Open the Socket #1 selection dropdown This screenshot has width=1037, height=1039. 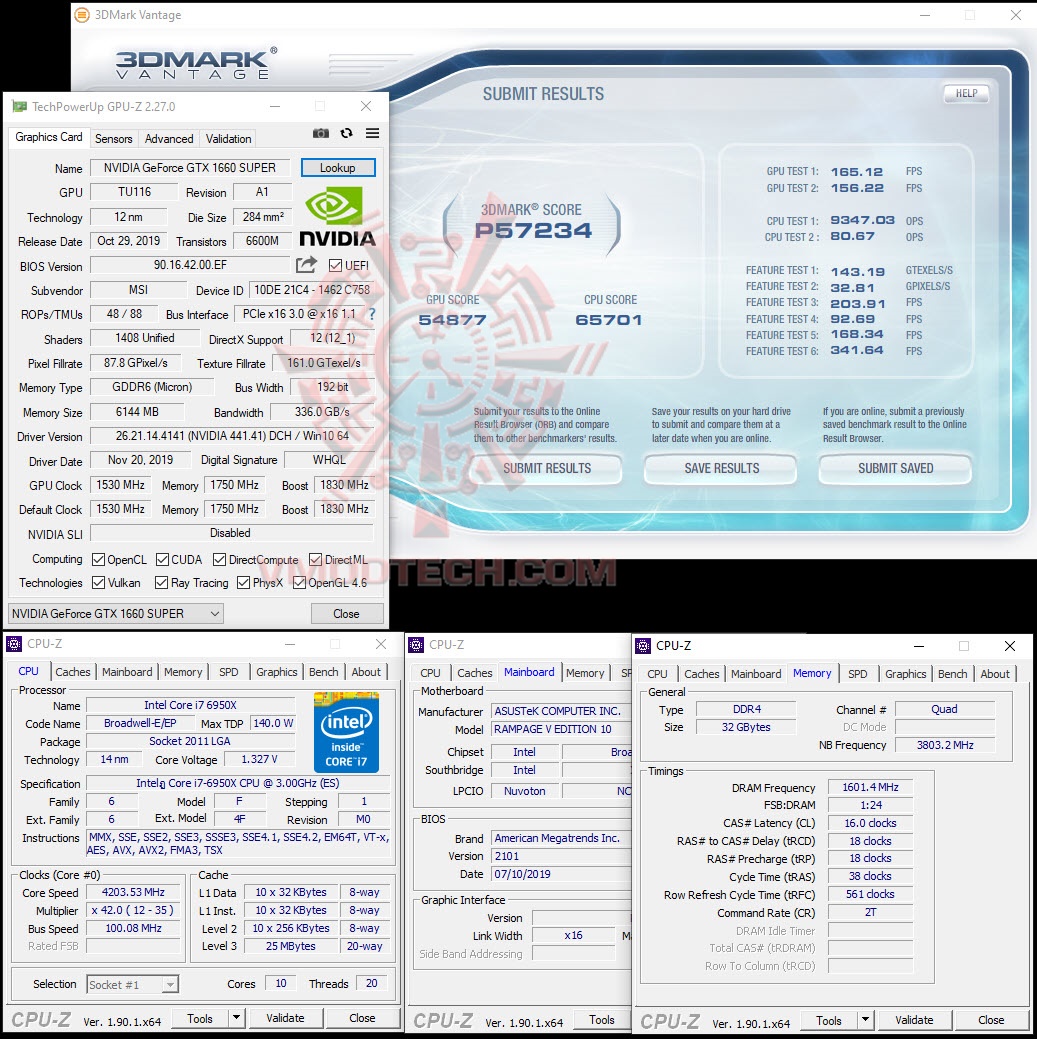[133, 985]
